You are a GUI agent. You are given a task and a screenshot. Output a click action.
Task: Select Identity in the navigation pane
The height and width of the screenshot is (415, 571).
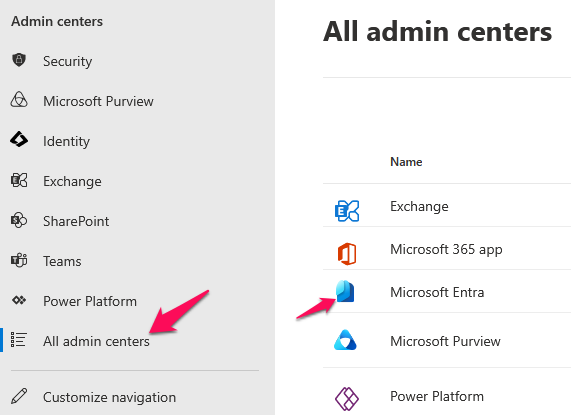tap(66, 141)
